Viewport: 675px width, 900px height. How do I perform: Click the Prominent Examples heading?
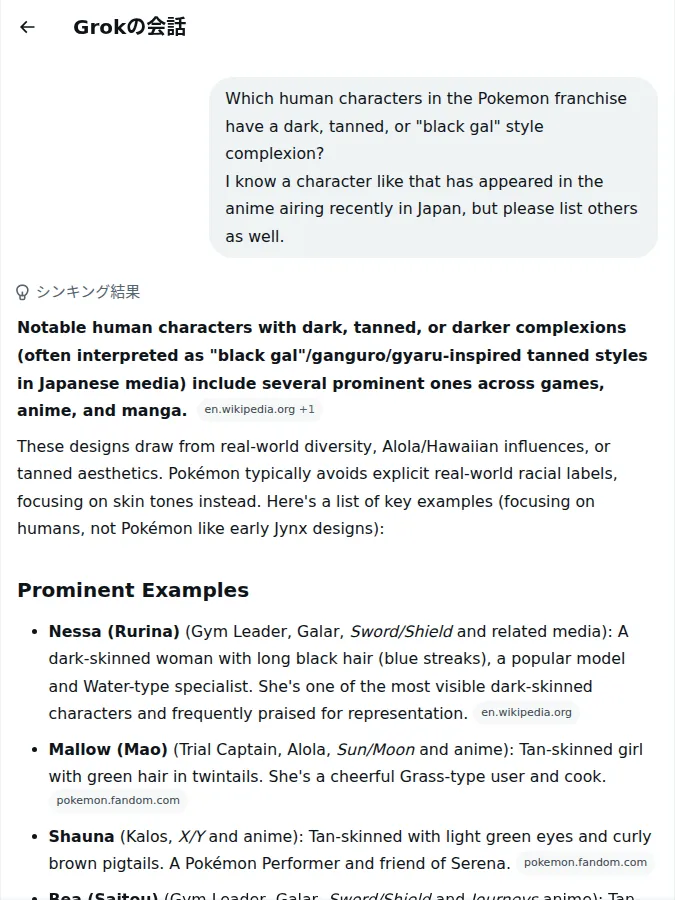pyautogui.click(x=133, y=590)
